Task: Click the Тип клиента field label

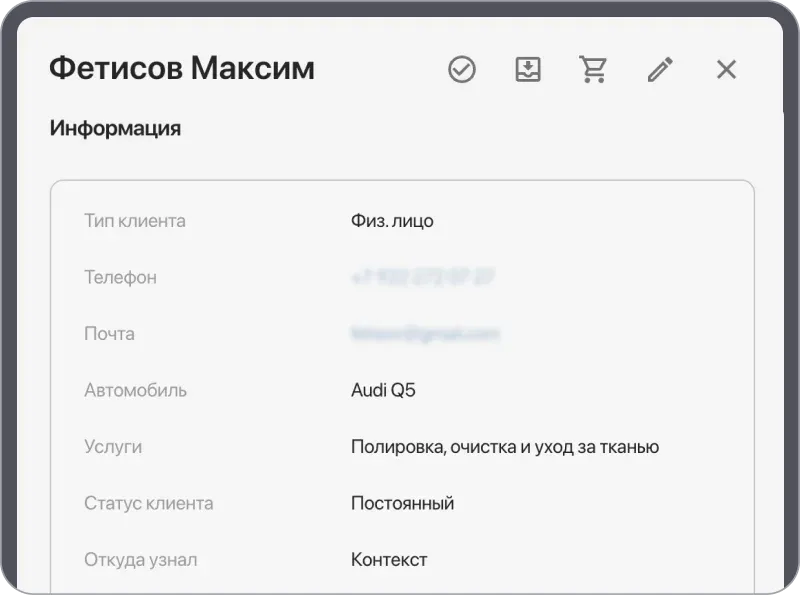Action: pos(134,221)
